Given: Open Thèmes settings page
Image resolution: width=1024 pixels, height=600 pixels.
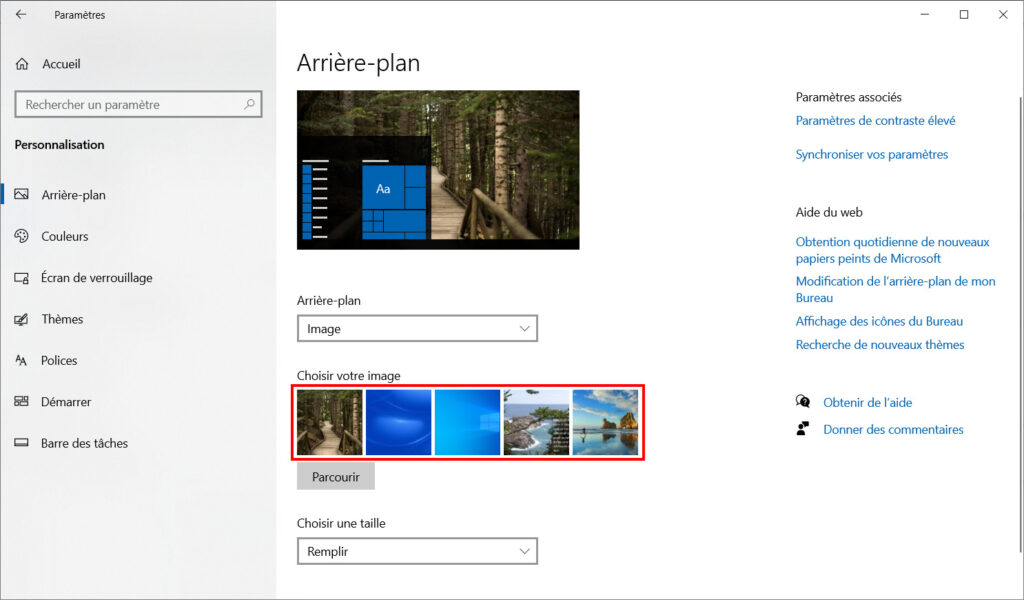Looking at the screenshot, I should click(x=62, y=319).
